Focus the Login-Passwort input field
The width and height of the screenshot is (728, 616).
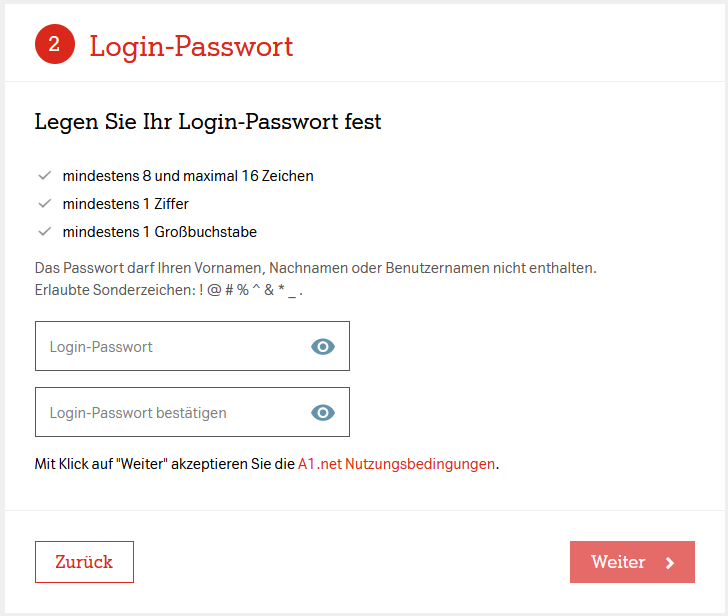pos(170,347)
